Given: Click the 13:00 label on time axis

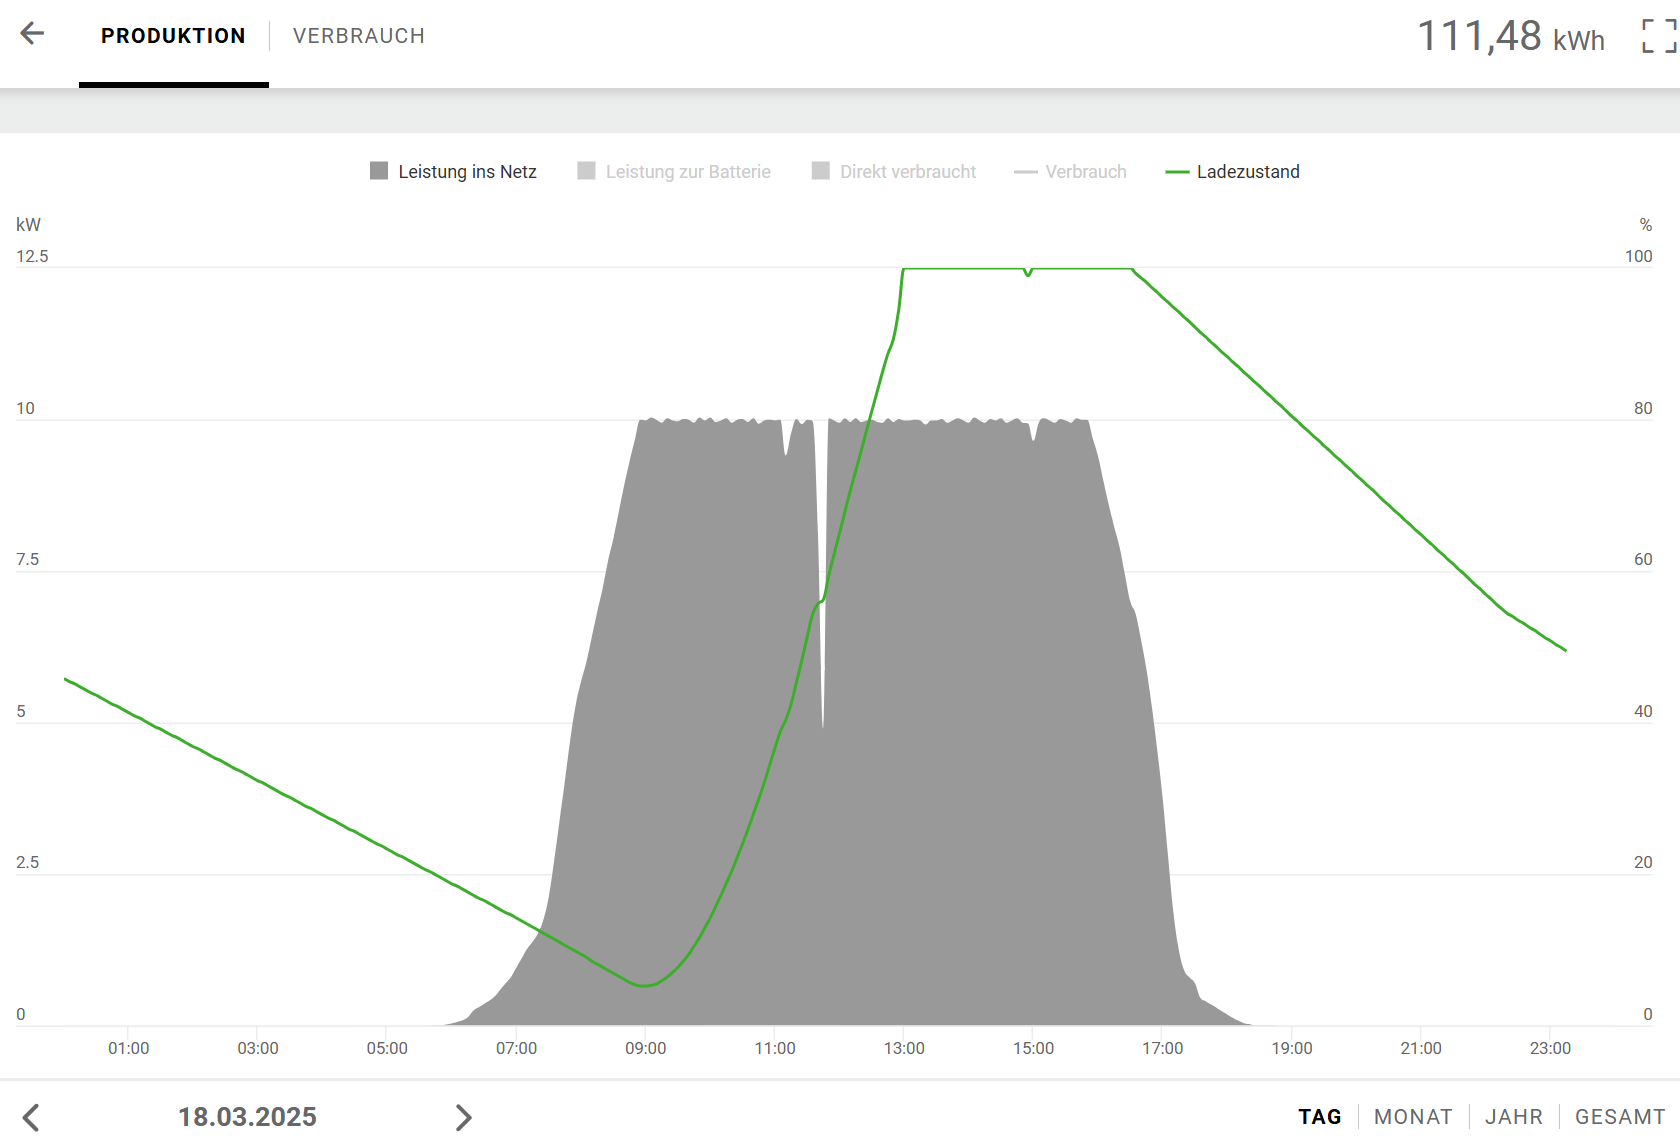Looking at the screenshot, I should [904, 1048].
